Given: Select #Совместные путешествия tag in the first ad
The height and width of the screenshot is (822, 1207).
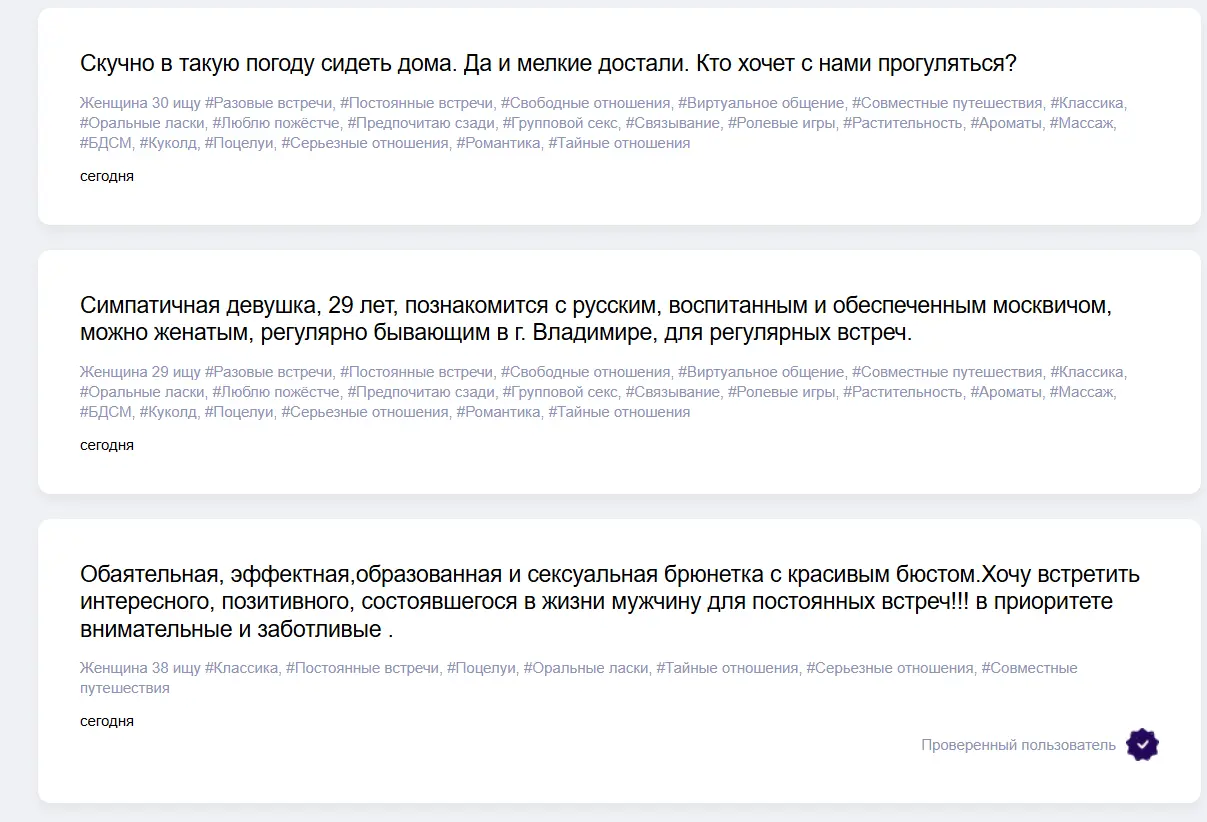Looking at the screenshot, I should [947, 103].
